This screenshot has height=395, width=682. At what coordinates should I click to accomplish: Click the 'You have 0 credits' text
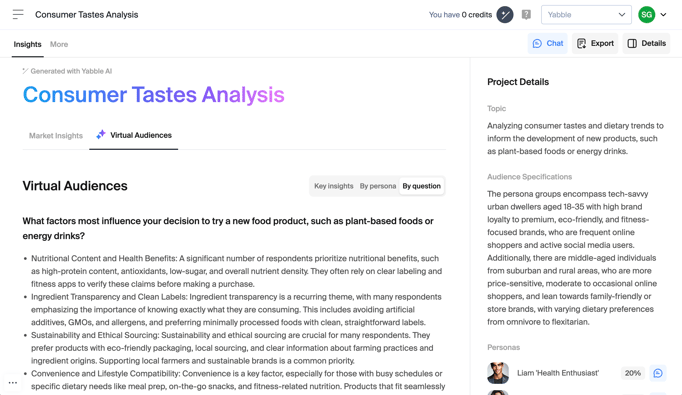(460, 15)
